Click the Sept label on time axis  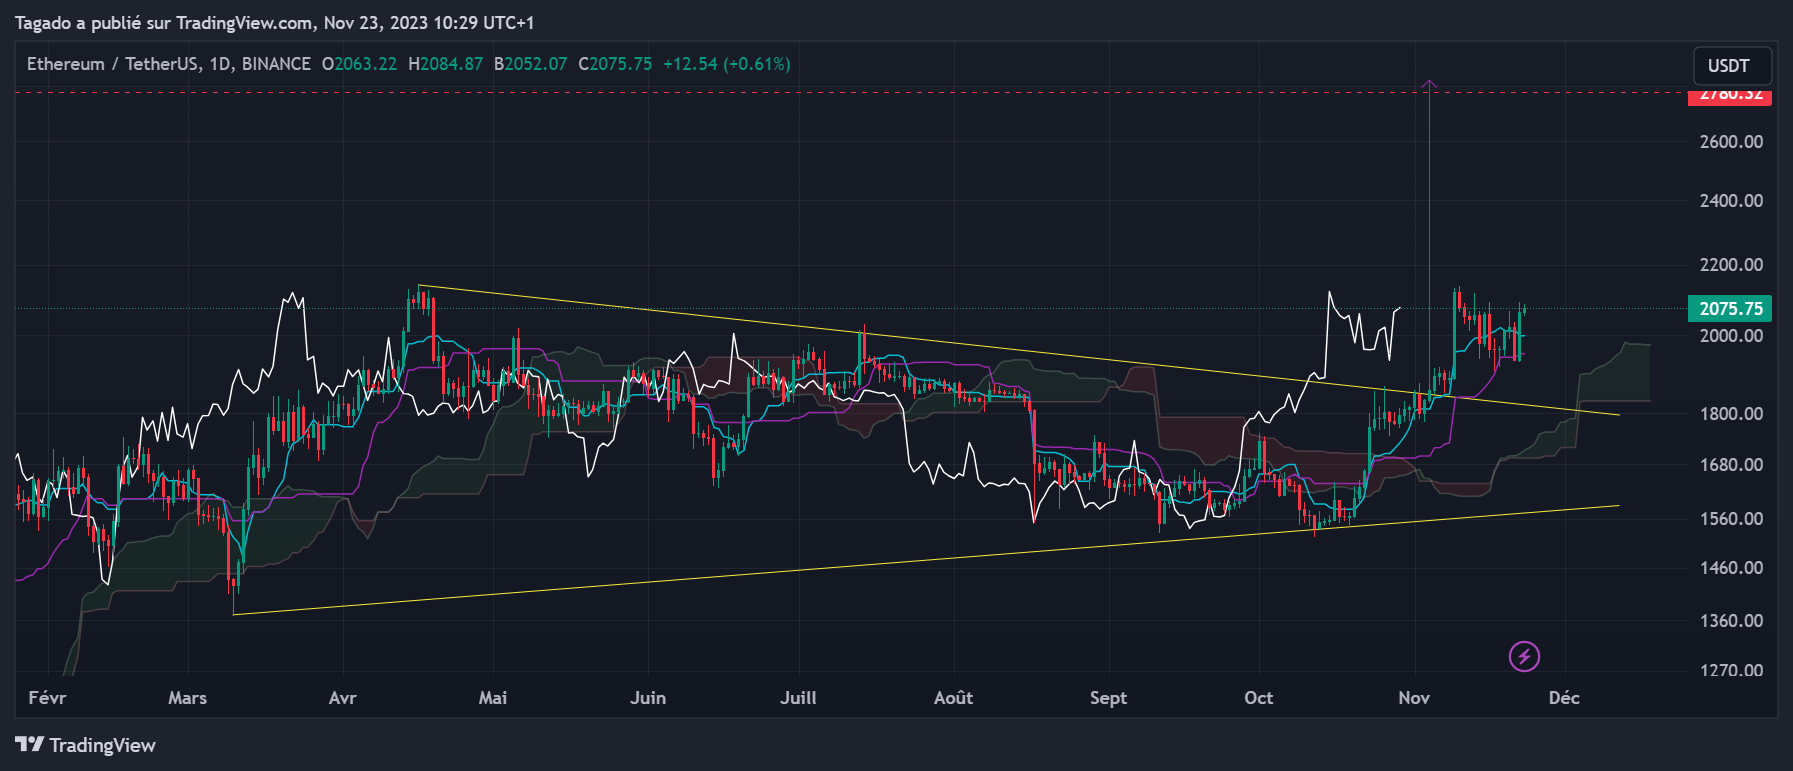pyautogui.click(x=1108, y=698)
